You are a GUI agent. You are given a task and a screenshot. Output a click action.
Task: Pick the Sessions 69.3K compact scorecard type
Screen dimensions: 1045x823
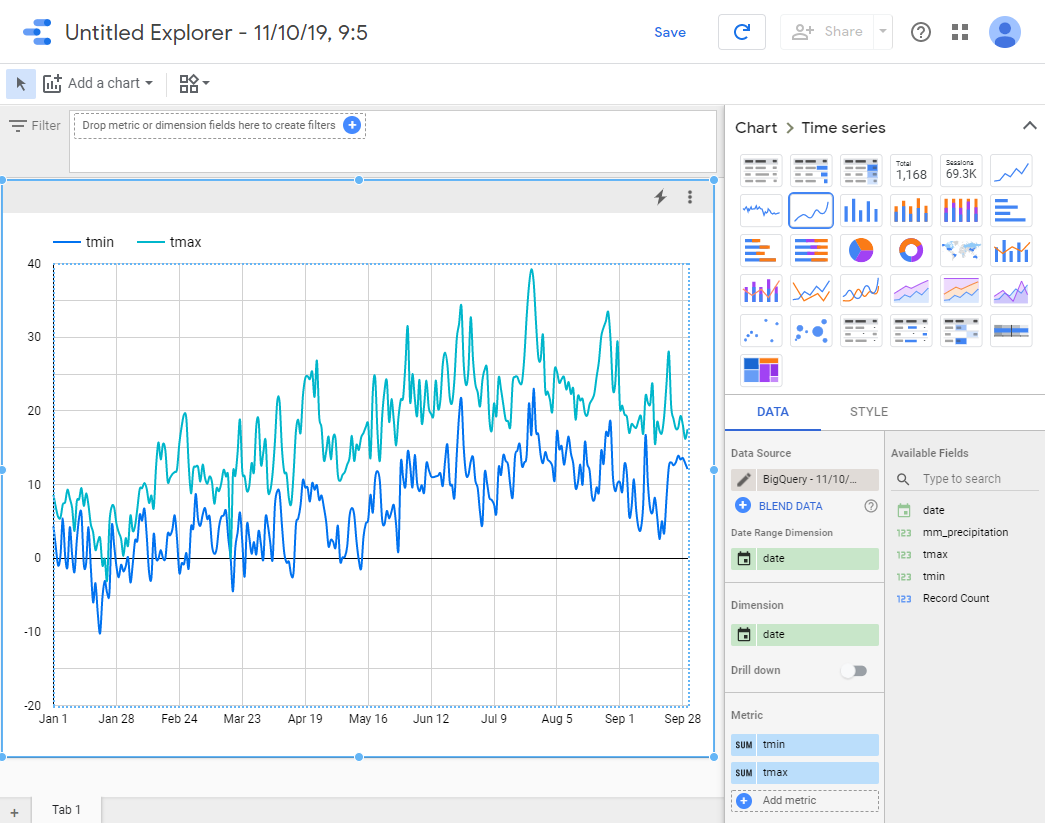click(960, 171)
